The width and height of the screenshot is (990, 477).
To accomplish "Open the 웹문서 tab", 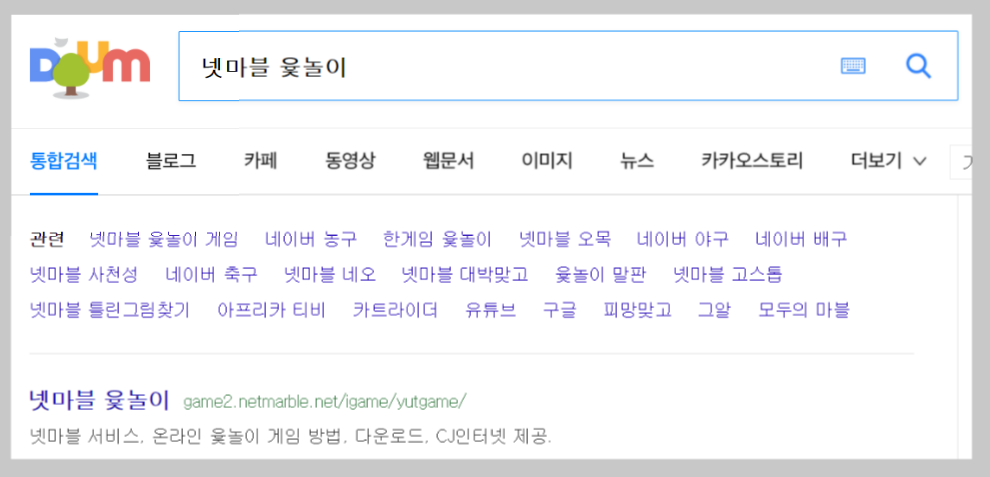I will tap(448, 161).
